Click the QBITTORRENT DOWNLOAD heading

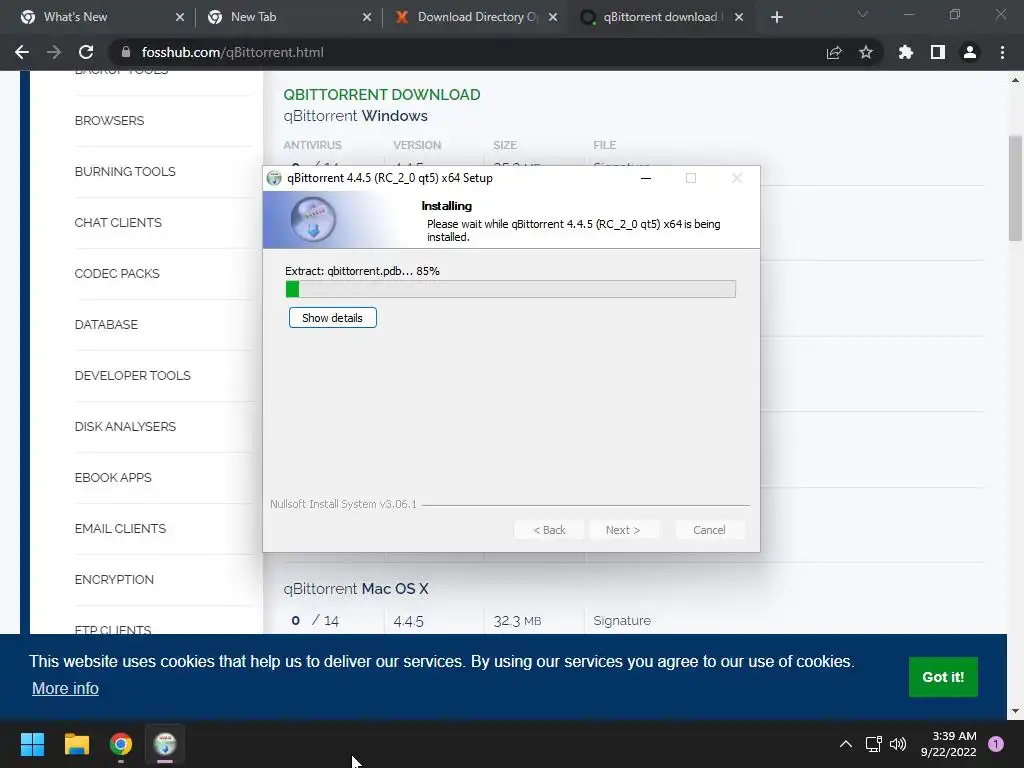click(381, 95)
